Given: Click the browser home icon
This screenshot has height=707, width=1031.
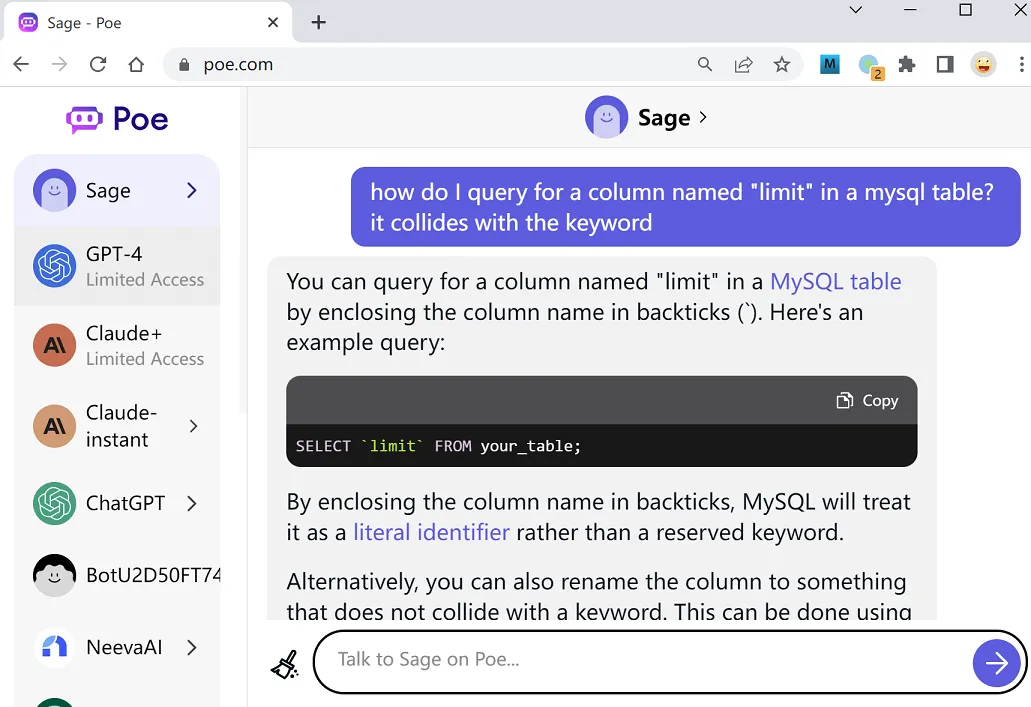Looking at the screenshot, I should click(136, 64).
